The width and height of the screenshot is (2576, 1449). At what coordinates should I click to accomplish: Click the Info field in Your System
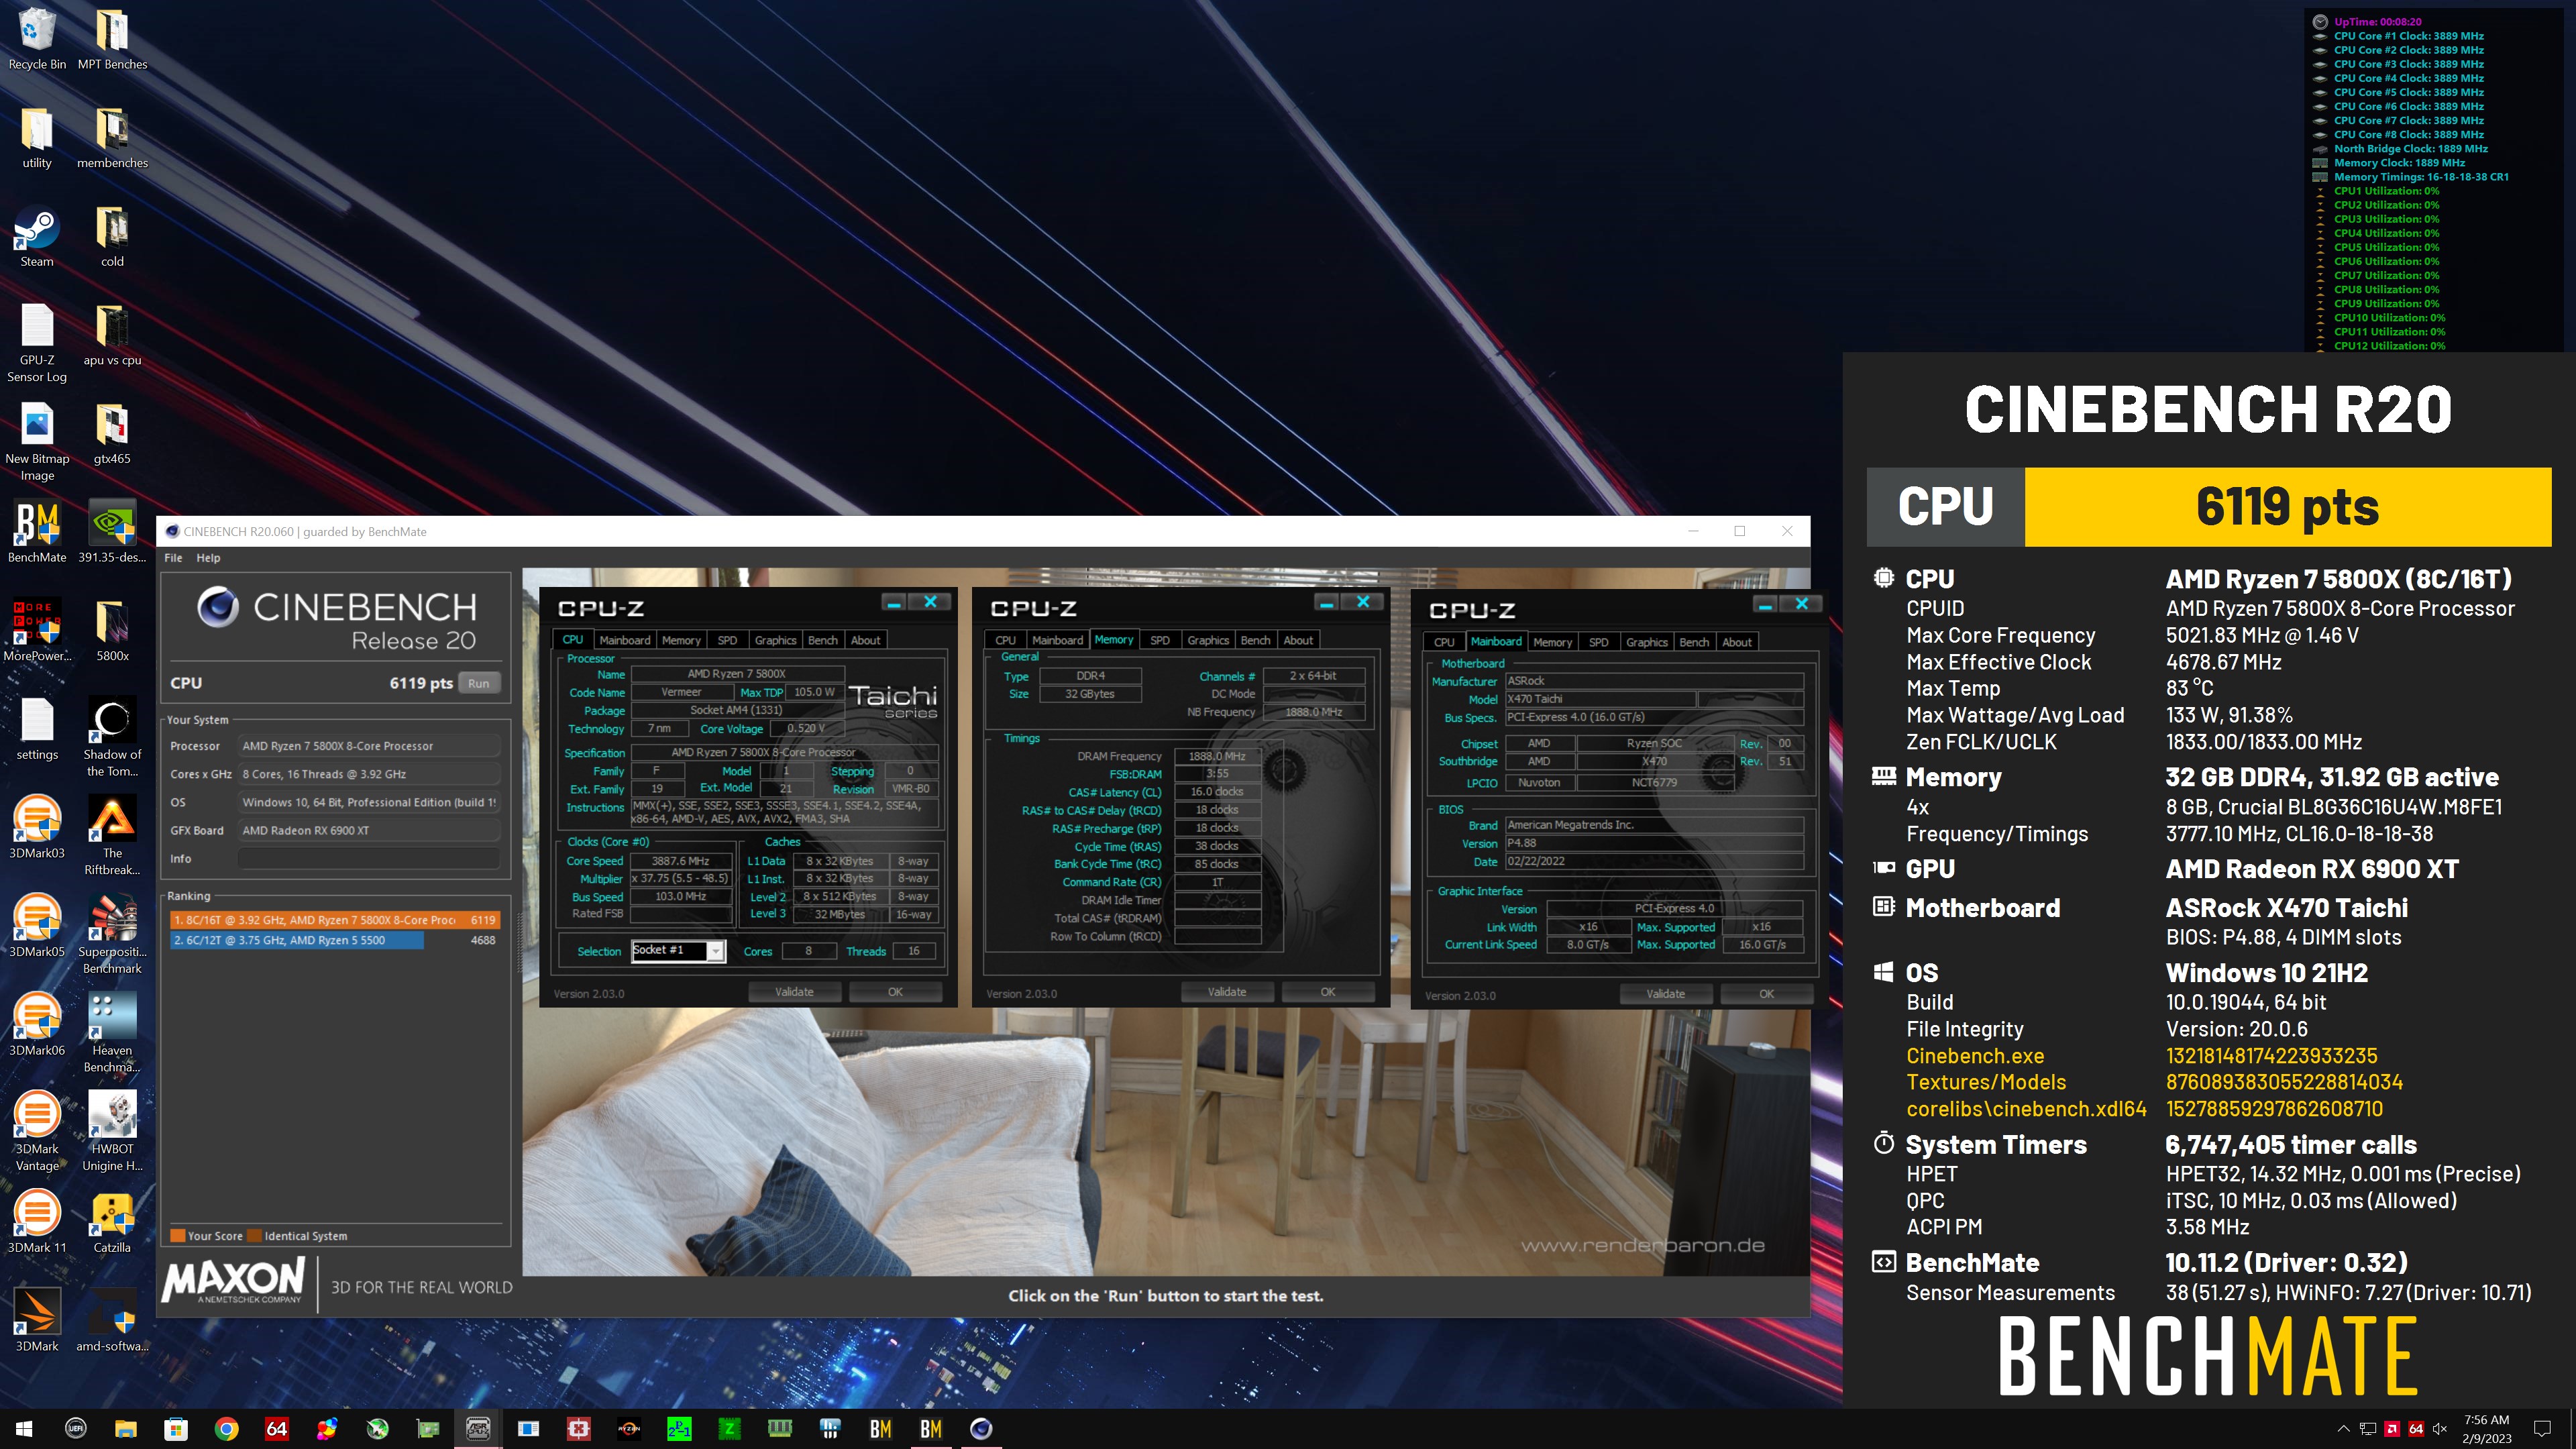tap(368, 859)
